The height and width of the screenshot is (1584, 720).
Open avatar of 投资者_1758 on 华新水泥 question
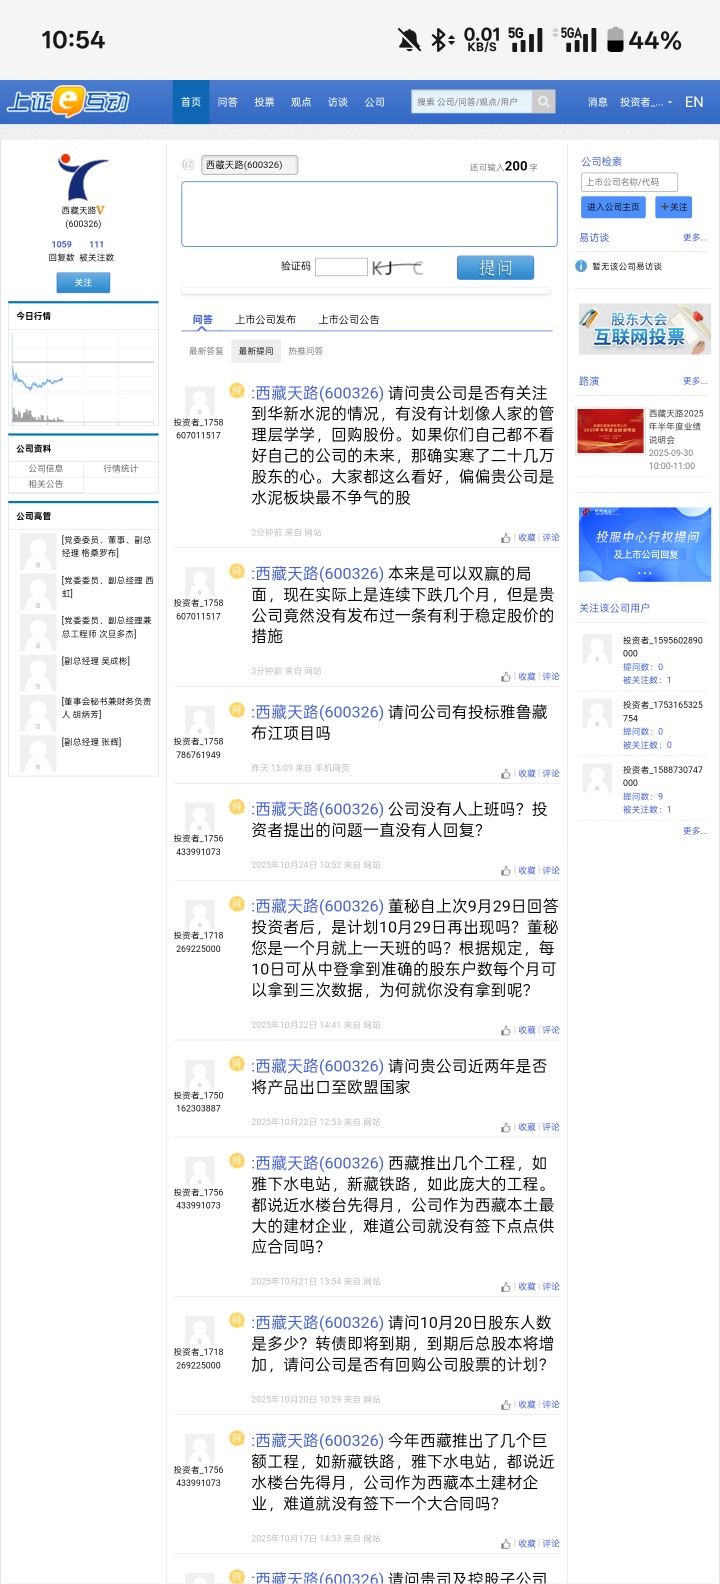(x=199, y=401)
